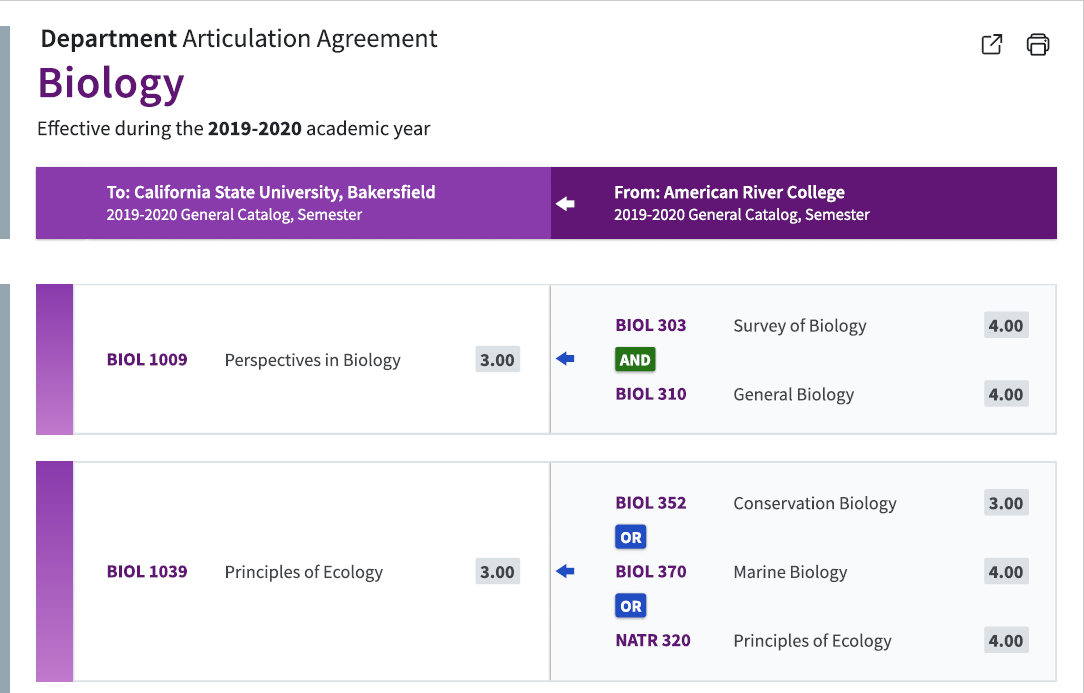Click 4.00 units badge for BIOL 370
The height and width of the screenshot is (693, 1084).
coord(1006,572)
